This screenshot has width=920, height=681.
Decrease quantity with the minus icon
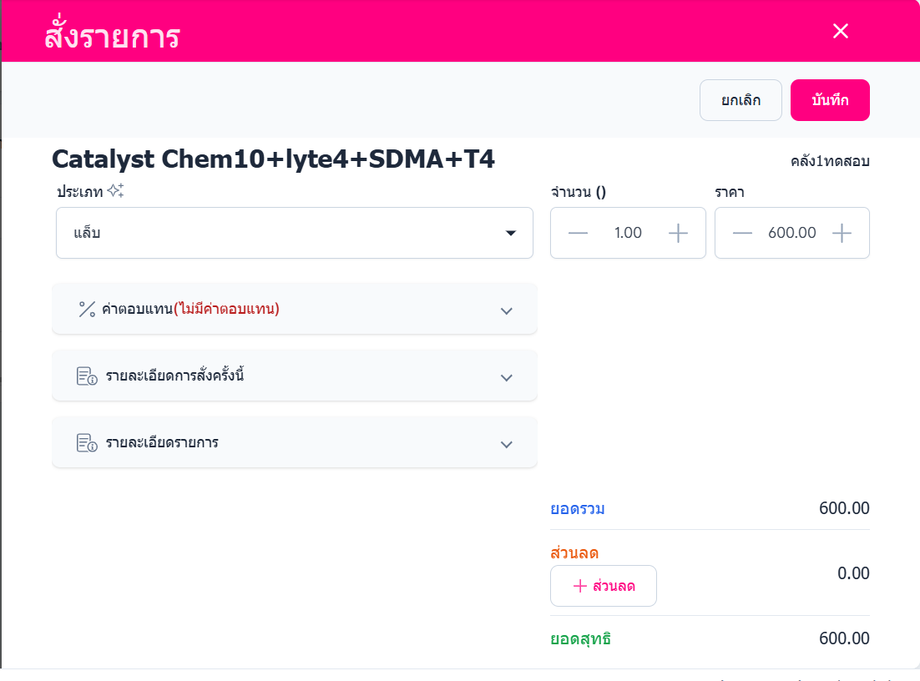click(578, 233)
